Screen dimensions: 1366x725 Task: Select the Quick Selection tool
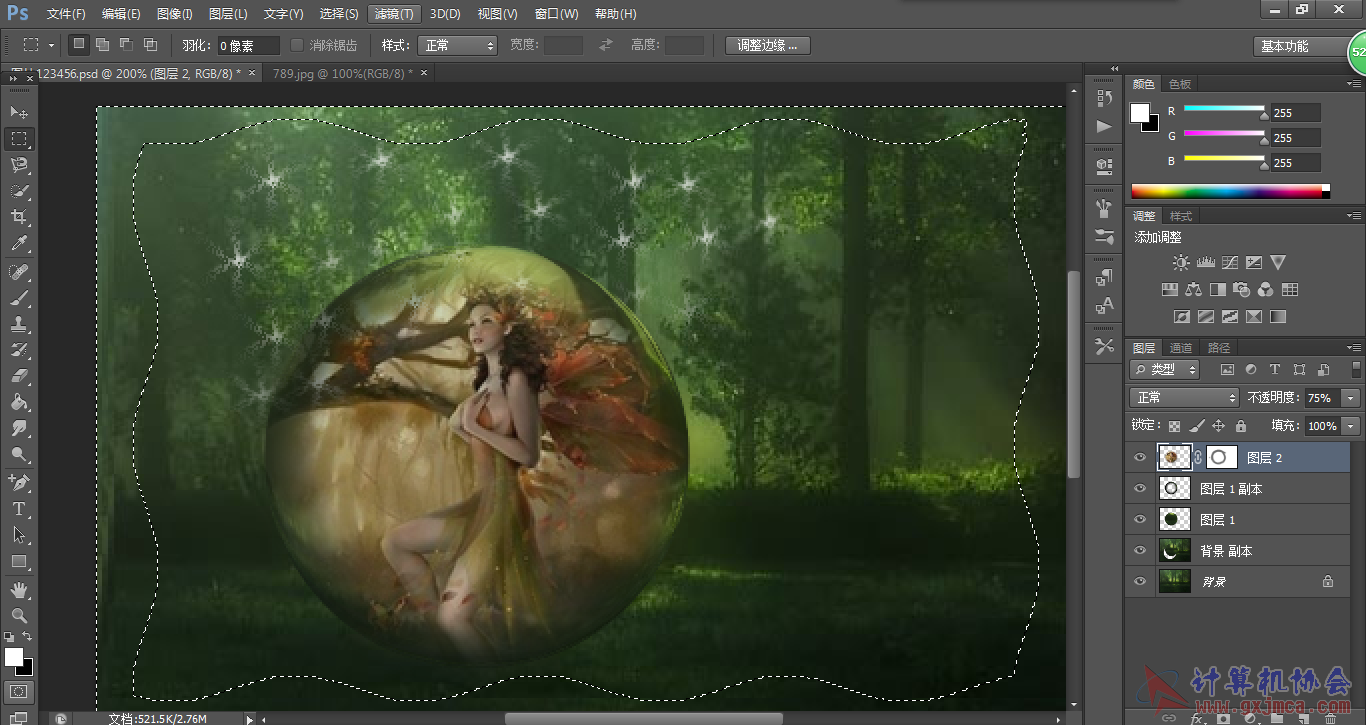pos(19,190)
